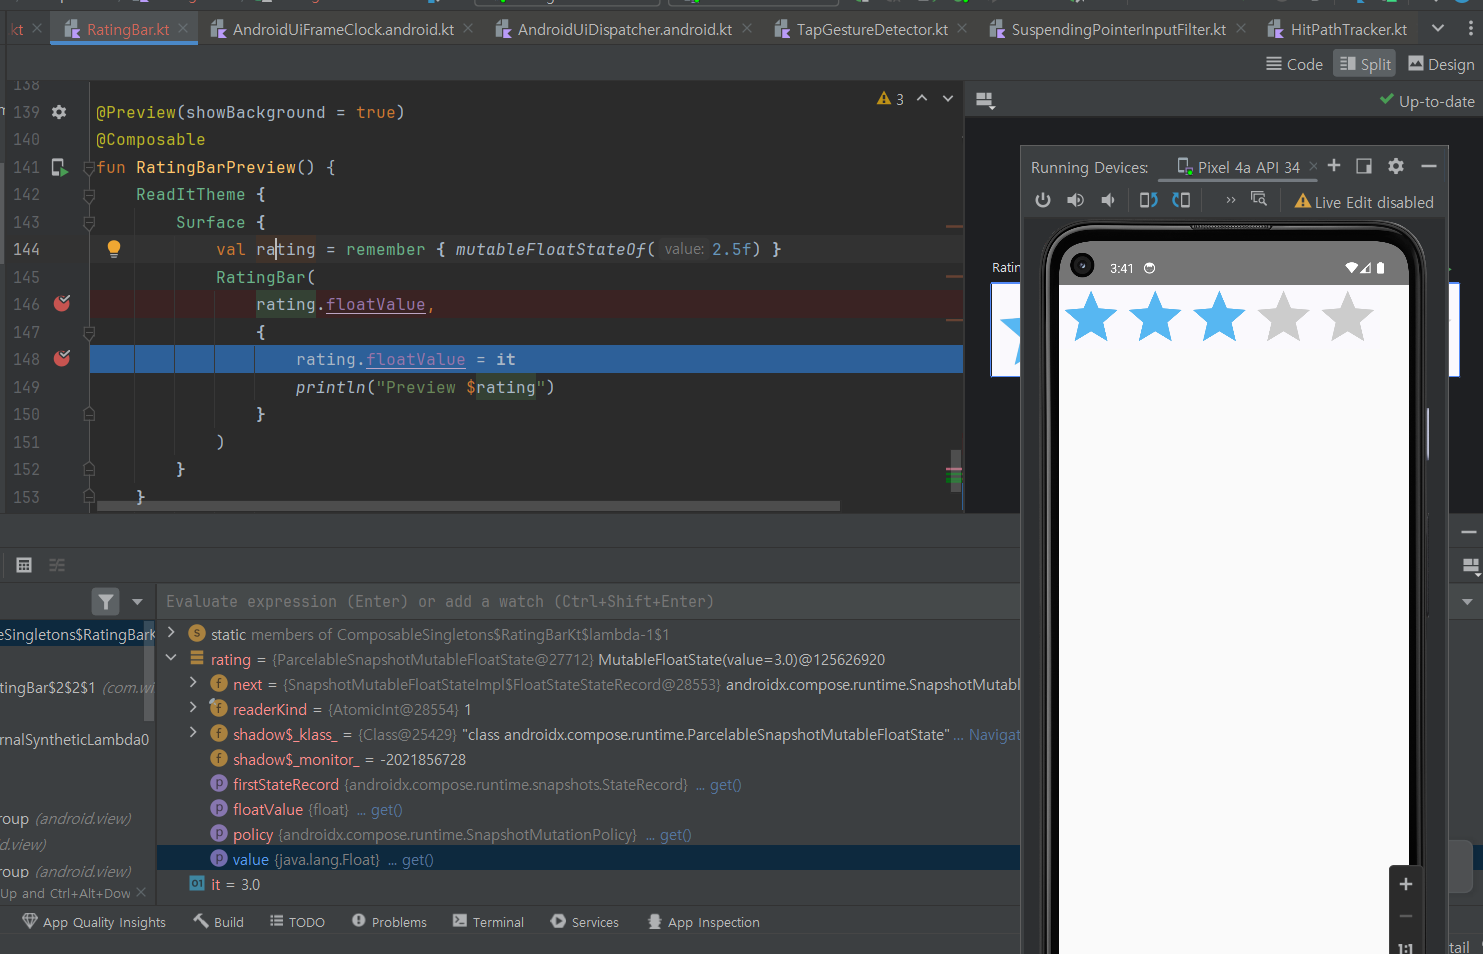1483x954 pixels.
Task: Raise emulator volume with volume up icon
Action: tap(1075, 200)
